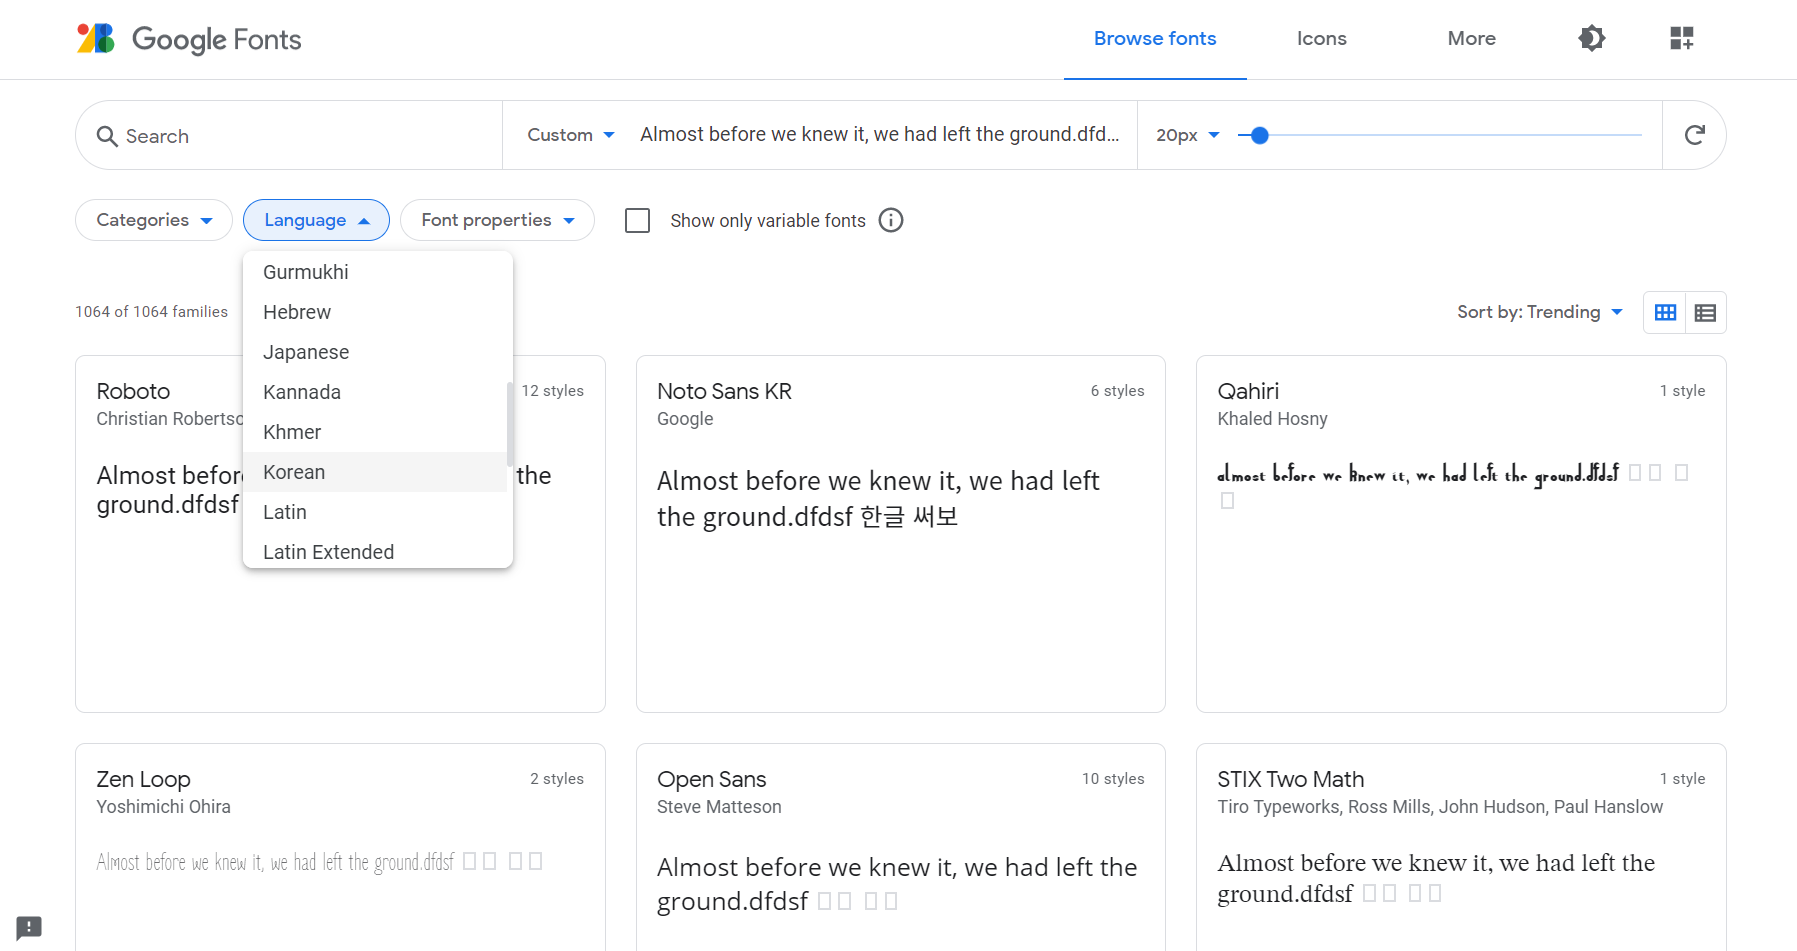
Task: Open the More tab
Action: tap(1471, 39)
